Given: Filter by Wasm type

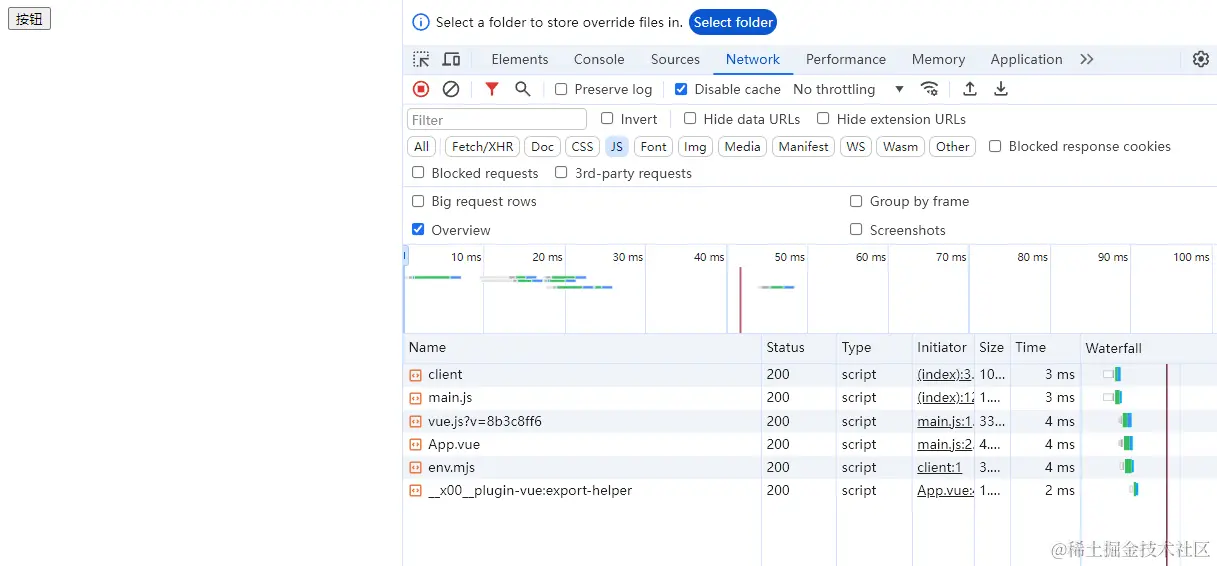Looking at the screenshot, I should click(900, 146).
